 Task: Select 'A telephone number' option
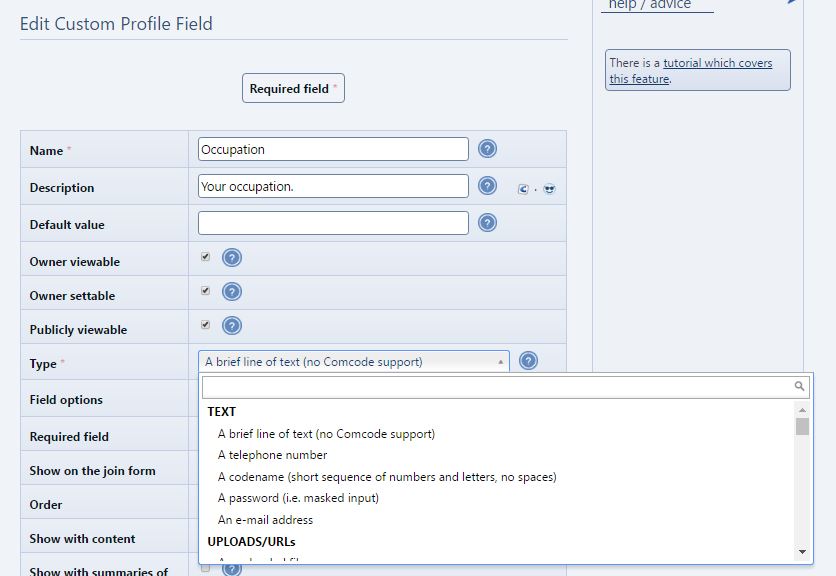point(272,455)
